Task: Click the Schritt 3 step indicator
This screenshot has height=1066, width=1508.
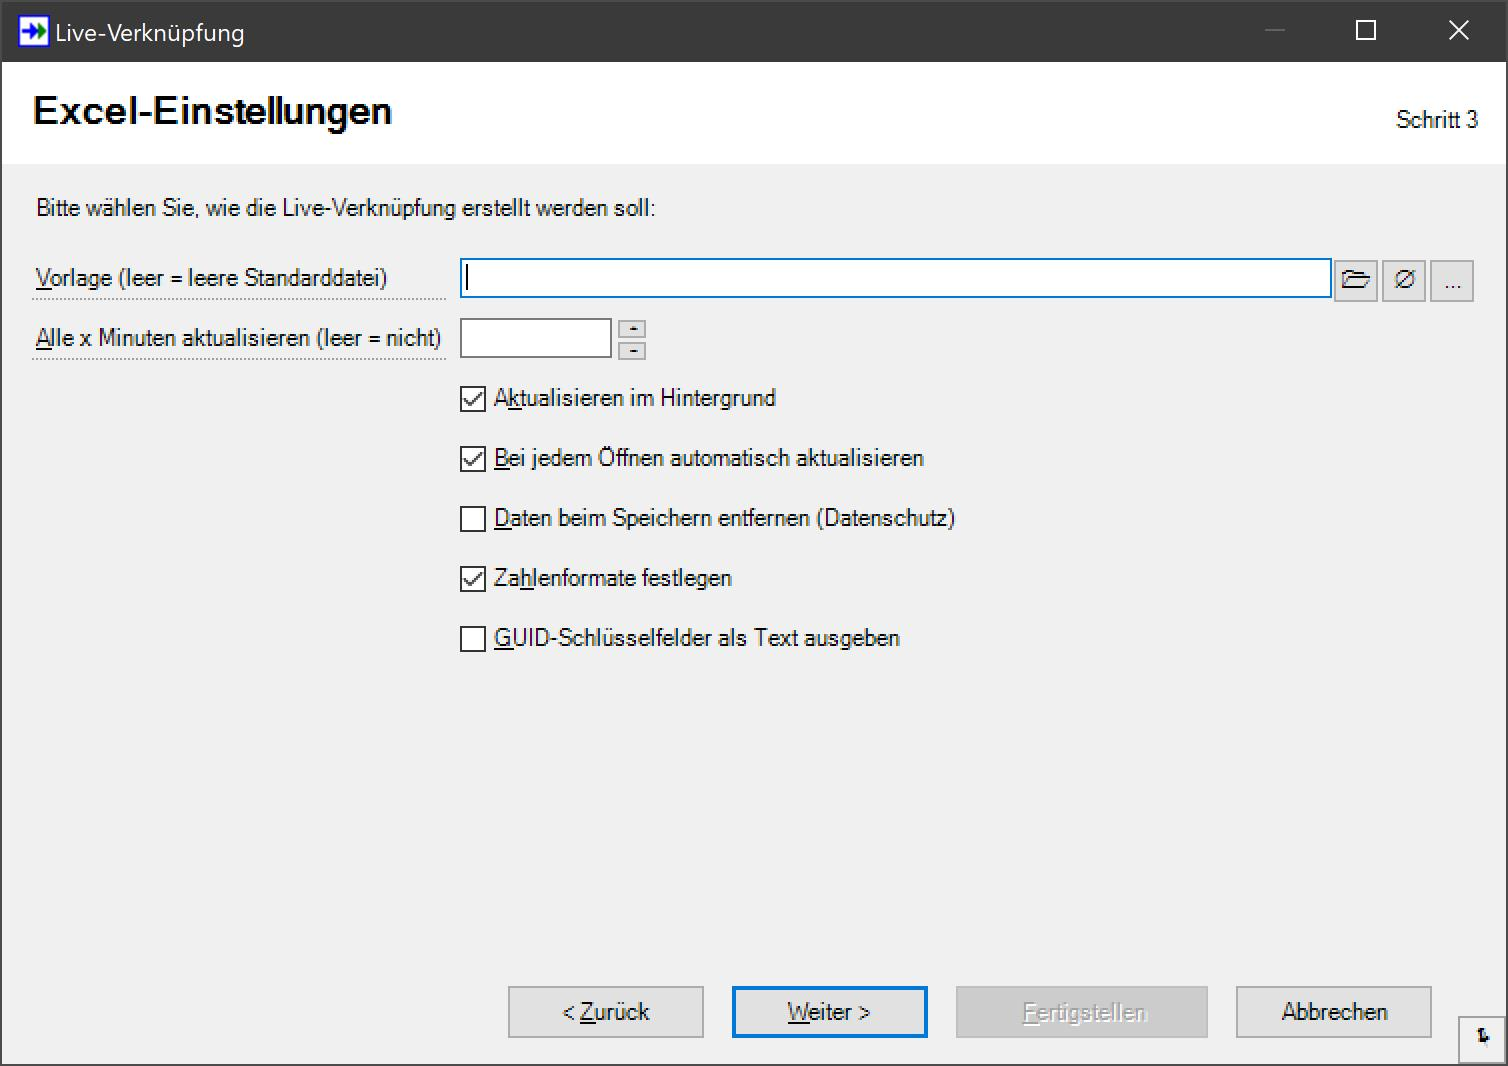Action: pos(1437,120)
